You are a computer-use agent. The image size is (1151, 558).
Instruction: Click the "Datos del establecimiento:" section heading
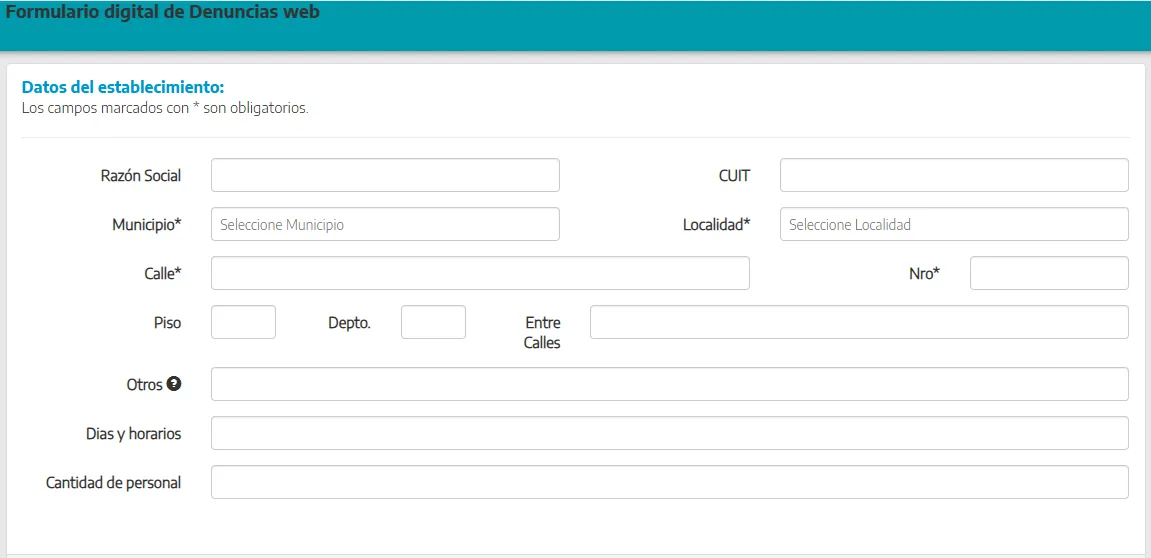122,87
